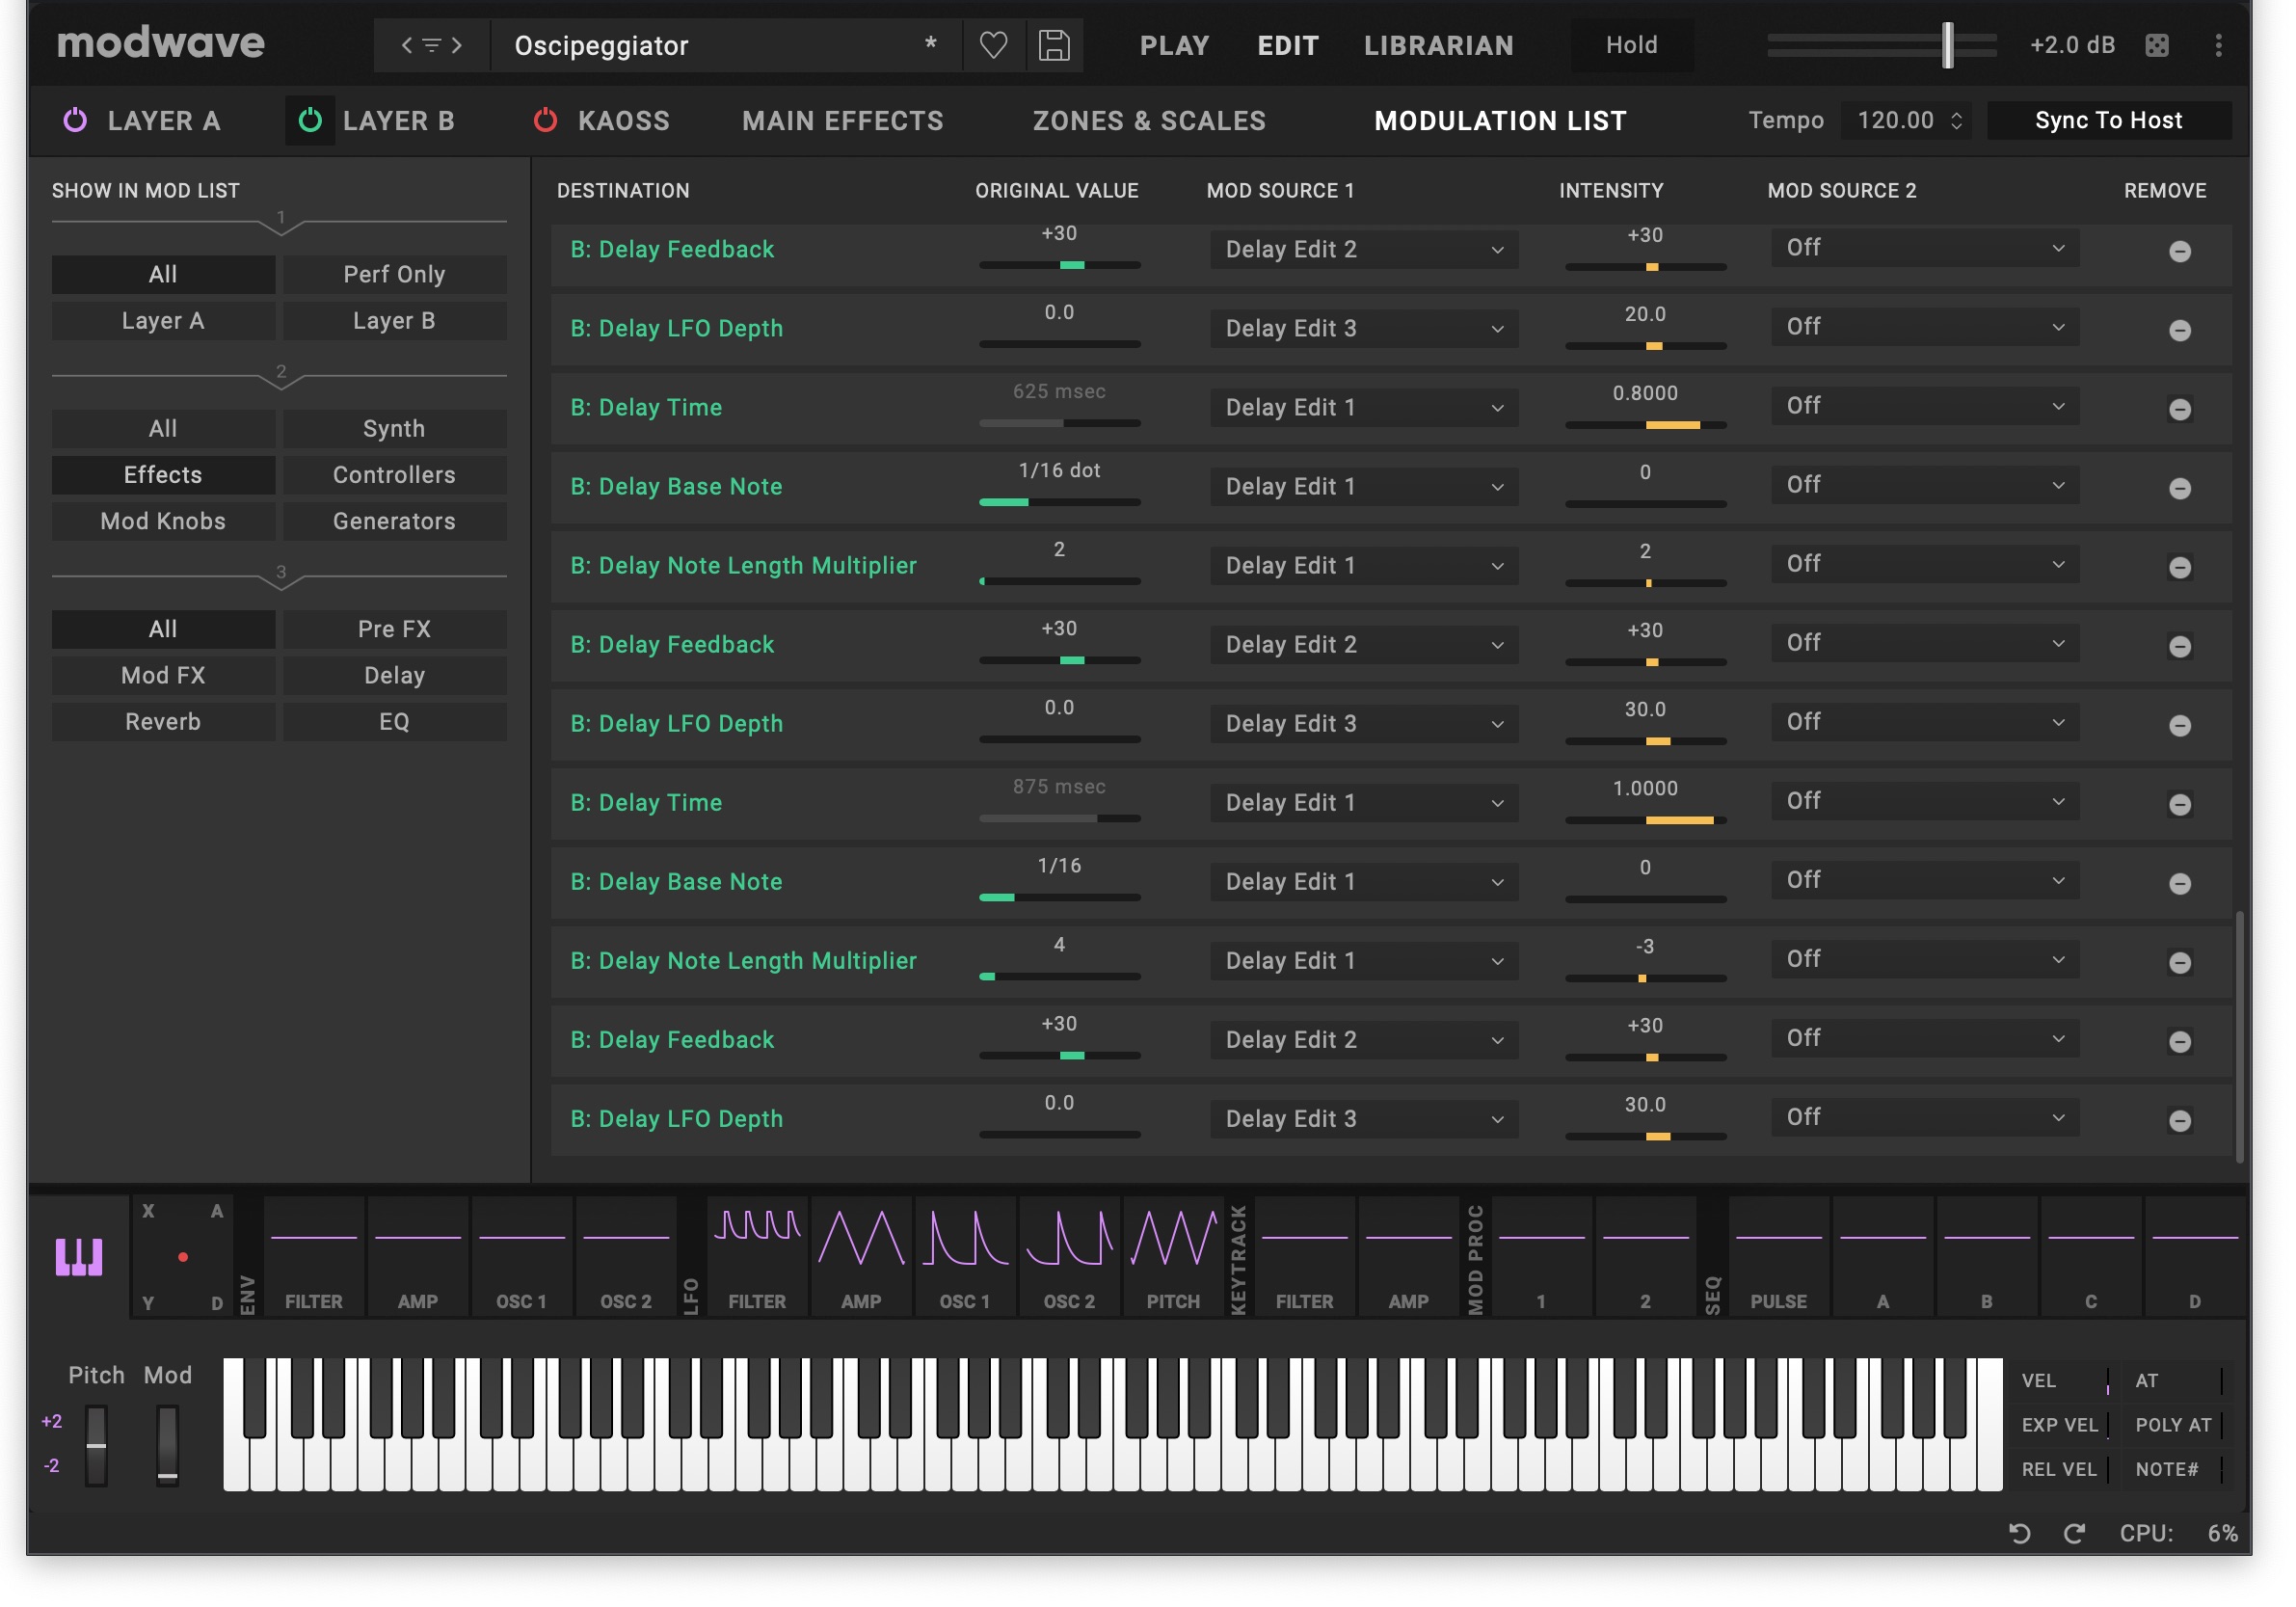Click the purple keyboard icon
The height and width of the screenshot is (1607, 2296).
pos(79,1257)
